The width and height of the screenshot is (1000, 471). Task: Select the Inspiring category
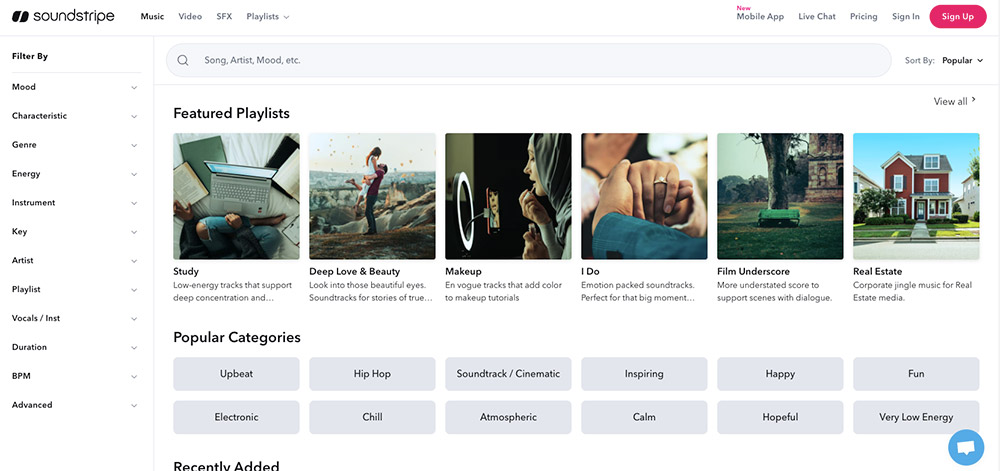[x=644, y=374]
